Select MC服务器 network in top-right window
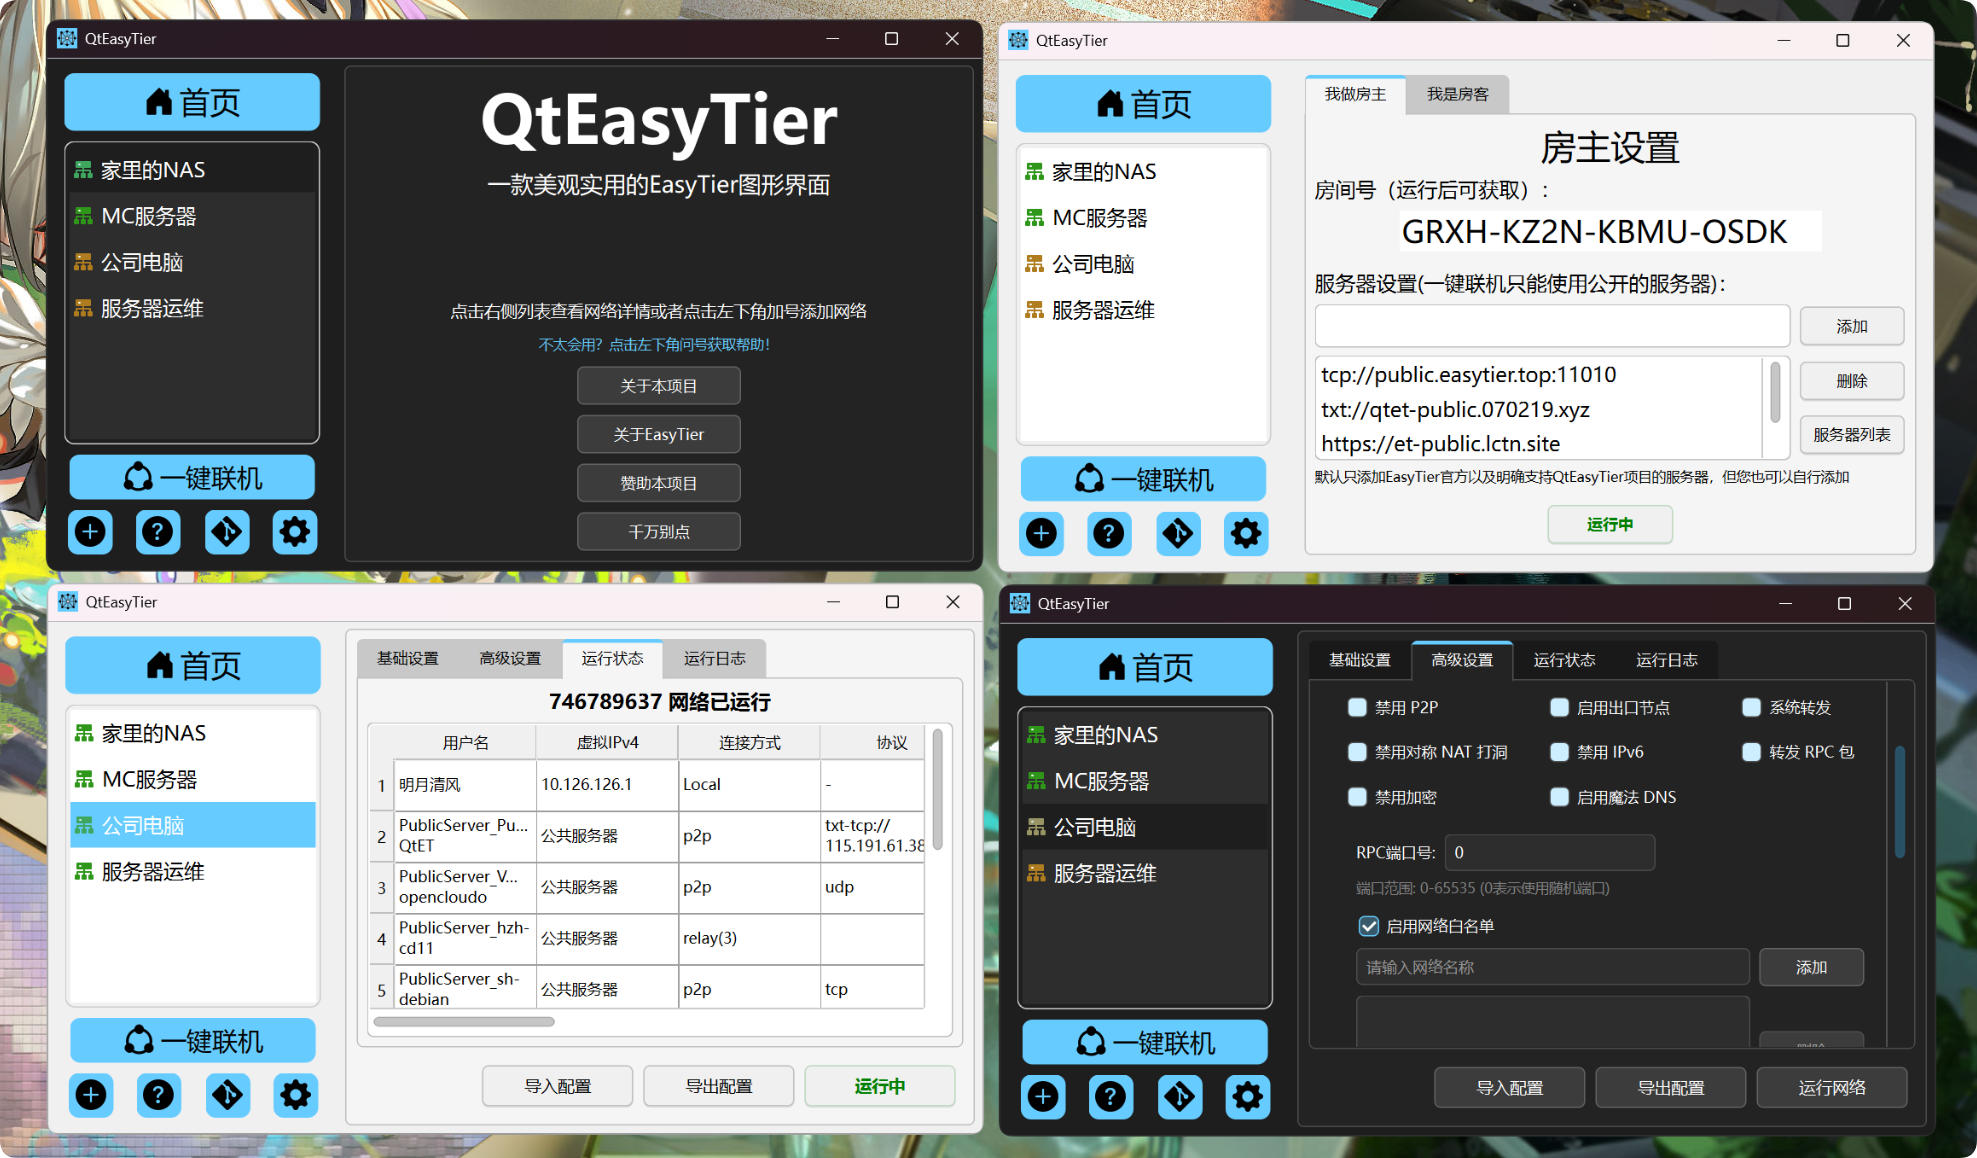 (x=1143, y=218)
